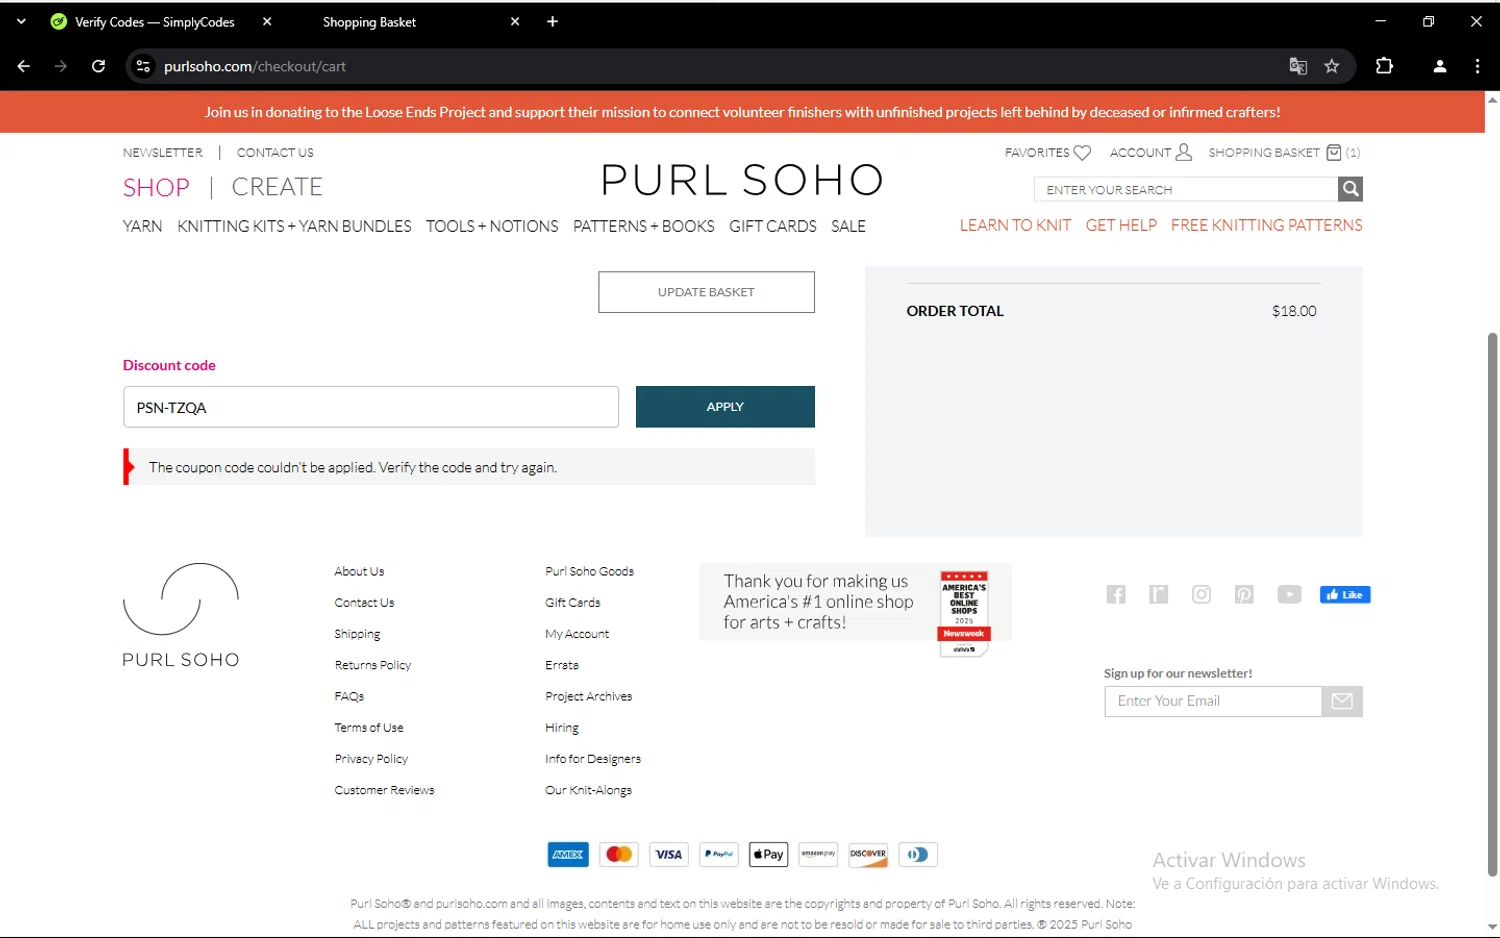Click the CREATE heading link
The width and height of the screenshot is (1500, 938).
(277, 187)
